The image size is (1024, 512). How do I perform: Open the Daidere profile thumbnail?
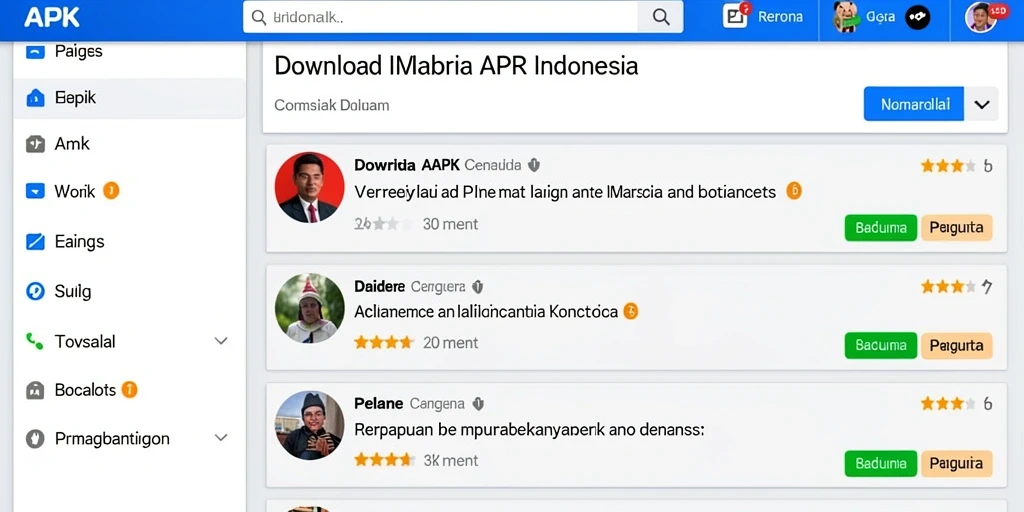coord(310,308)
